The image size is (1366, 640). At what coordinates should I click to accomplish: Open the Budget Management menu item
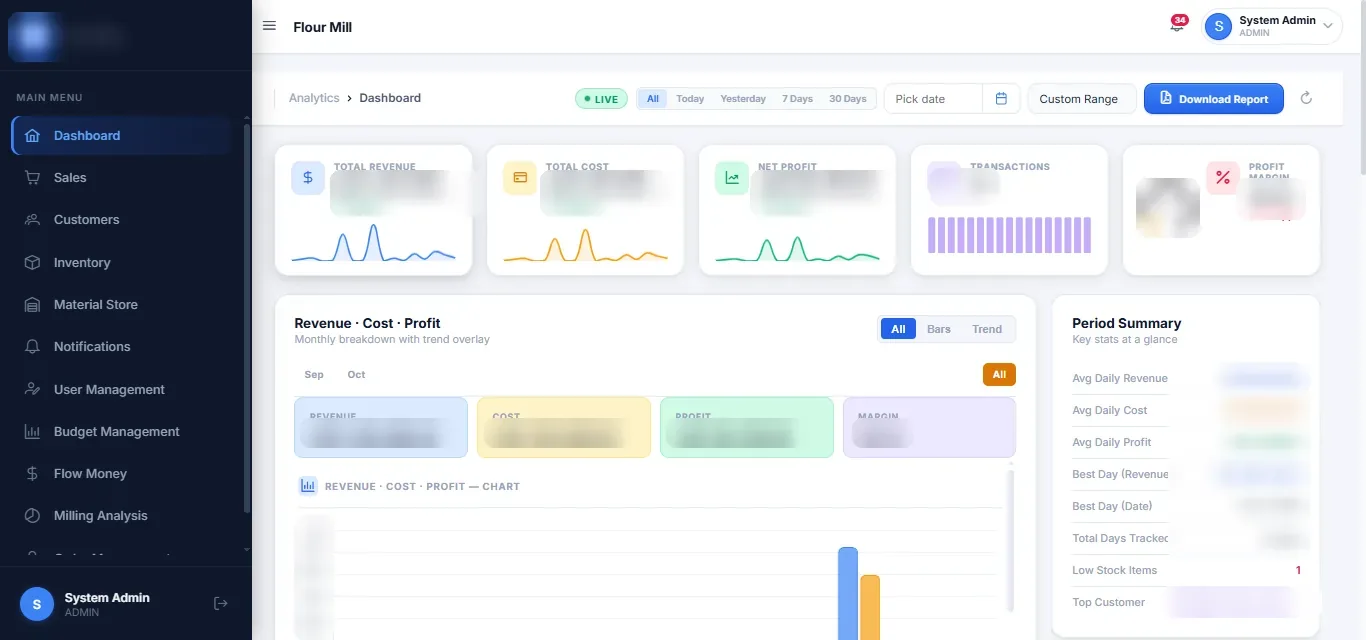(122, 432)
